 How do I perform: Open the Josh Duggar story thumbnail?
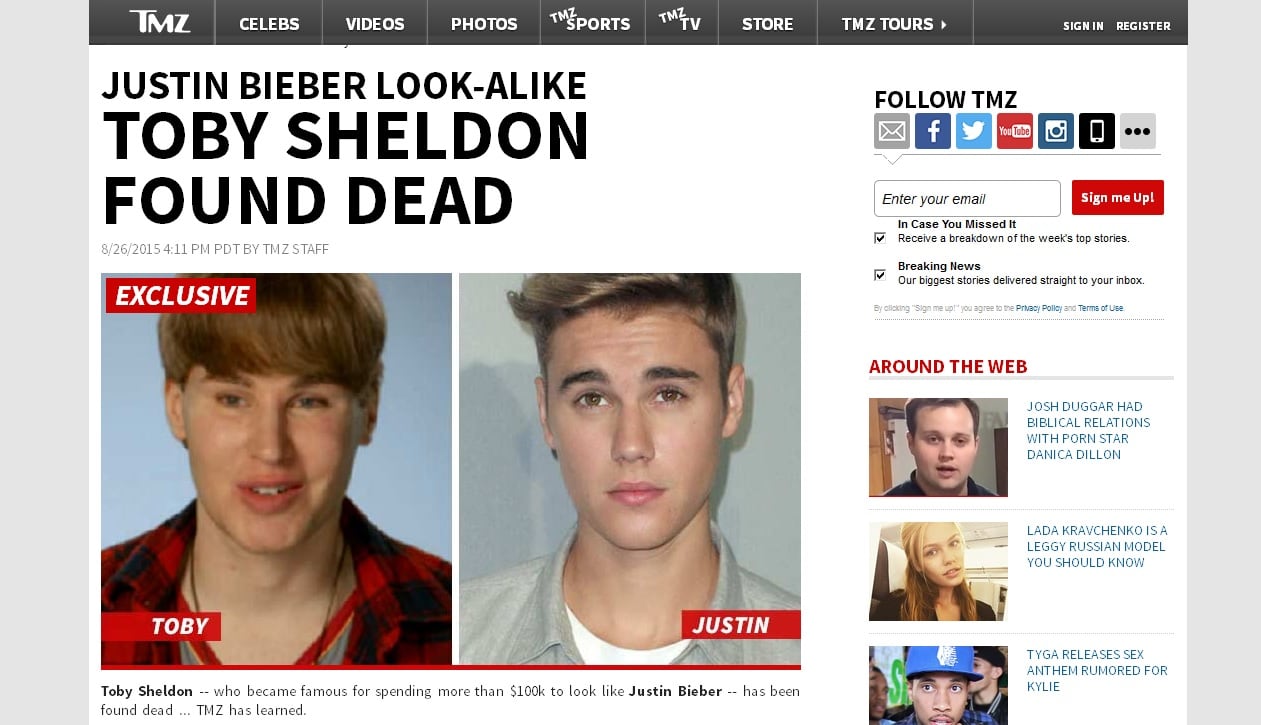[938, 447]
